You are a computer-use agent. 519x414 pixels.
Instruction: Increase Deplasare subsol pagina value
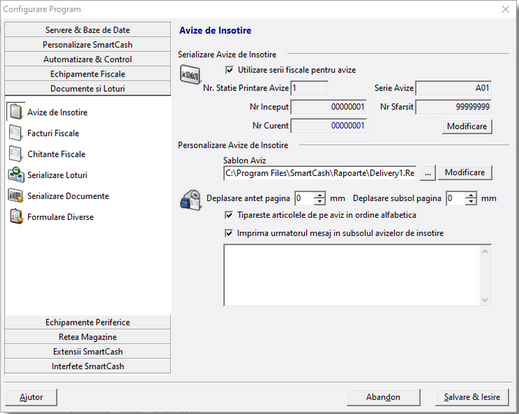[471, 195]
